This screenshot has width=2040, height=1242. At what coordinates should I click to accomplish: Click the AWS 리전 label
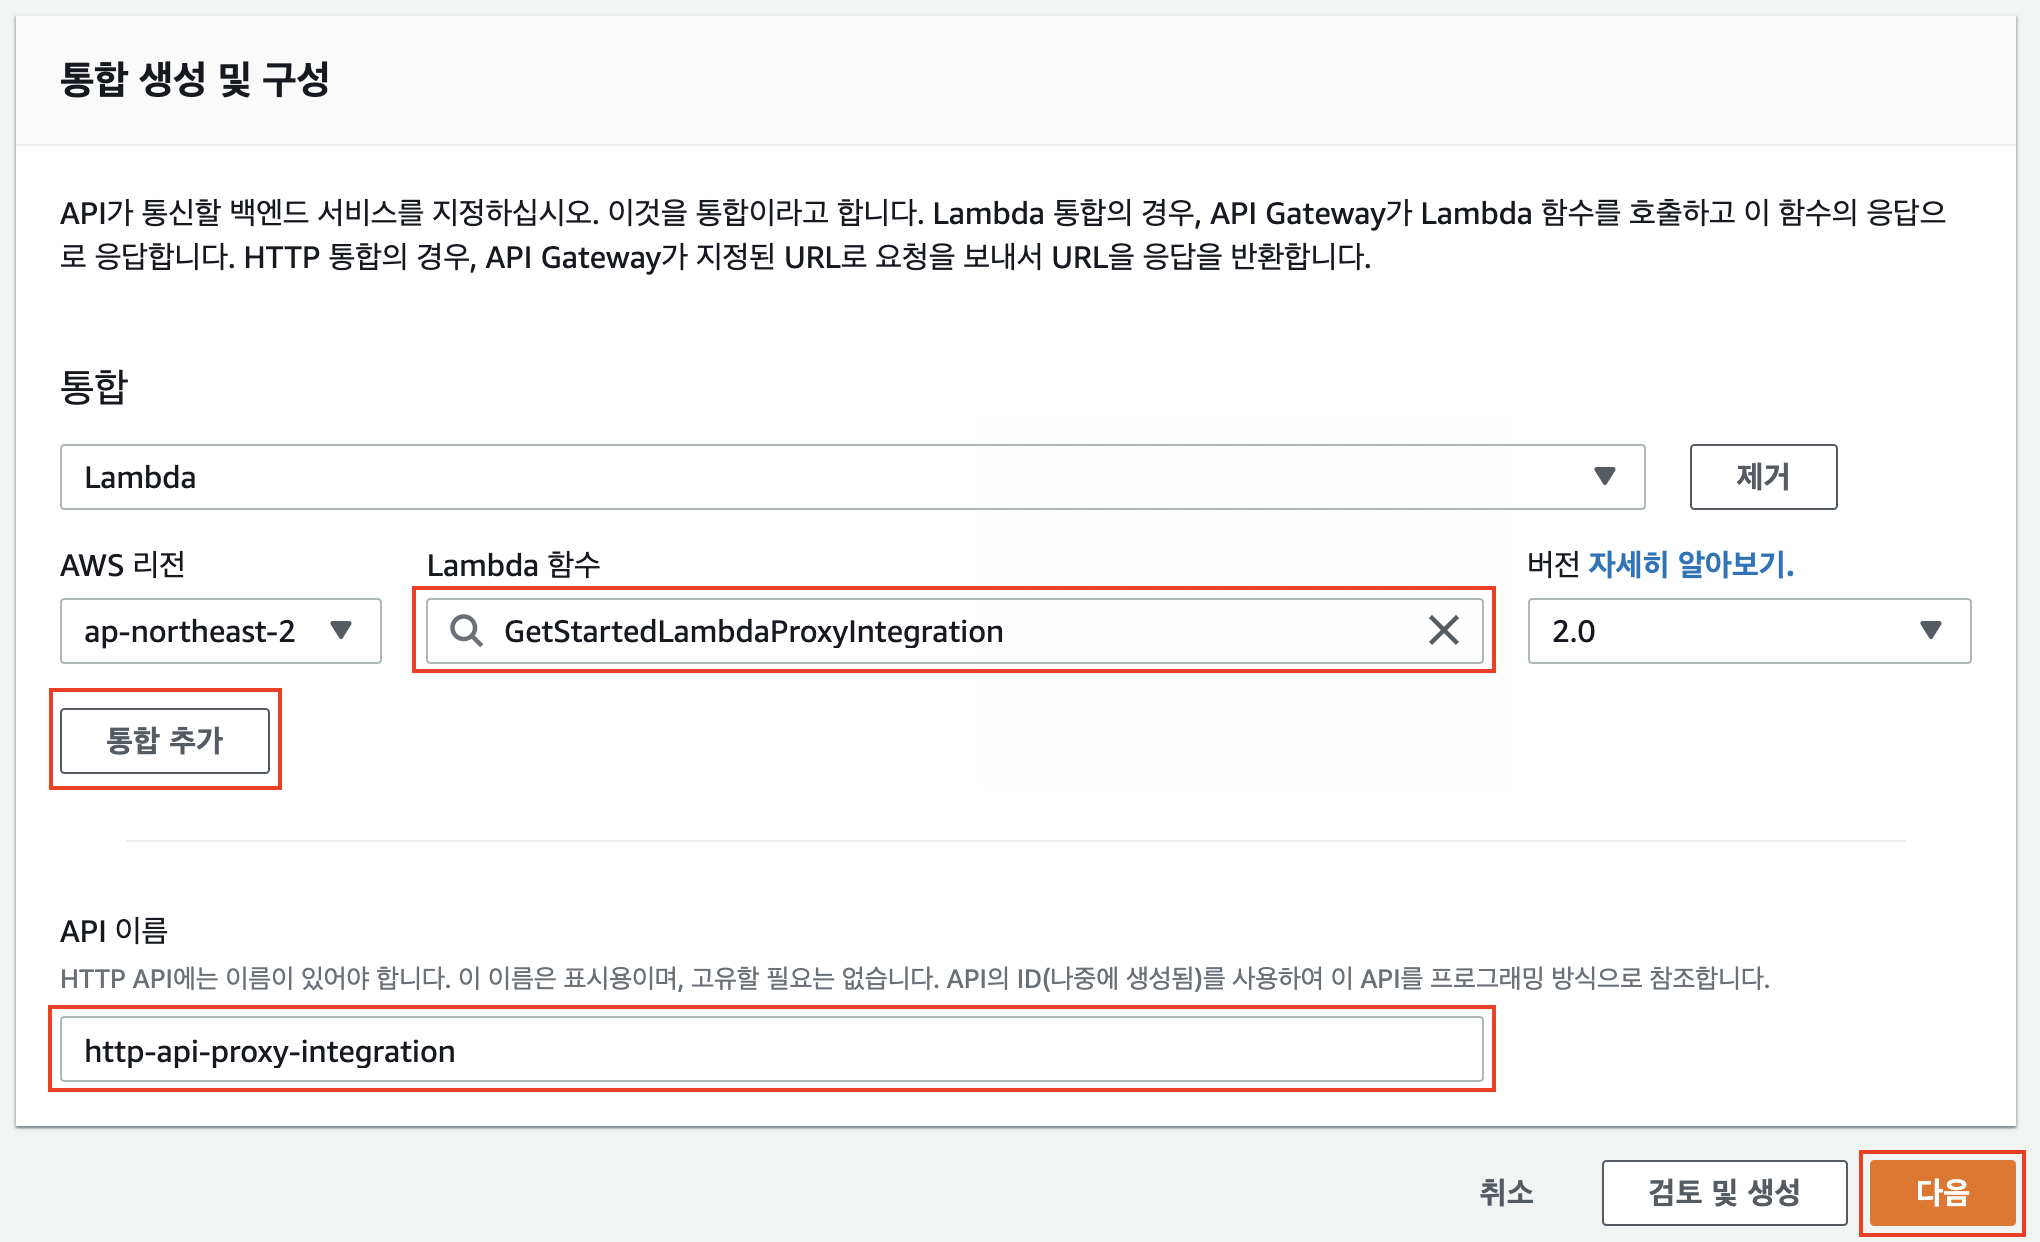click(123, 565)
